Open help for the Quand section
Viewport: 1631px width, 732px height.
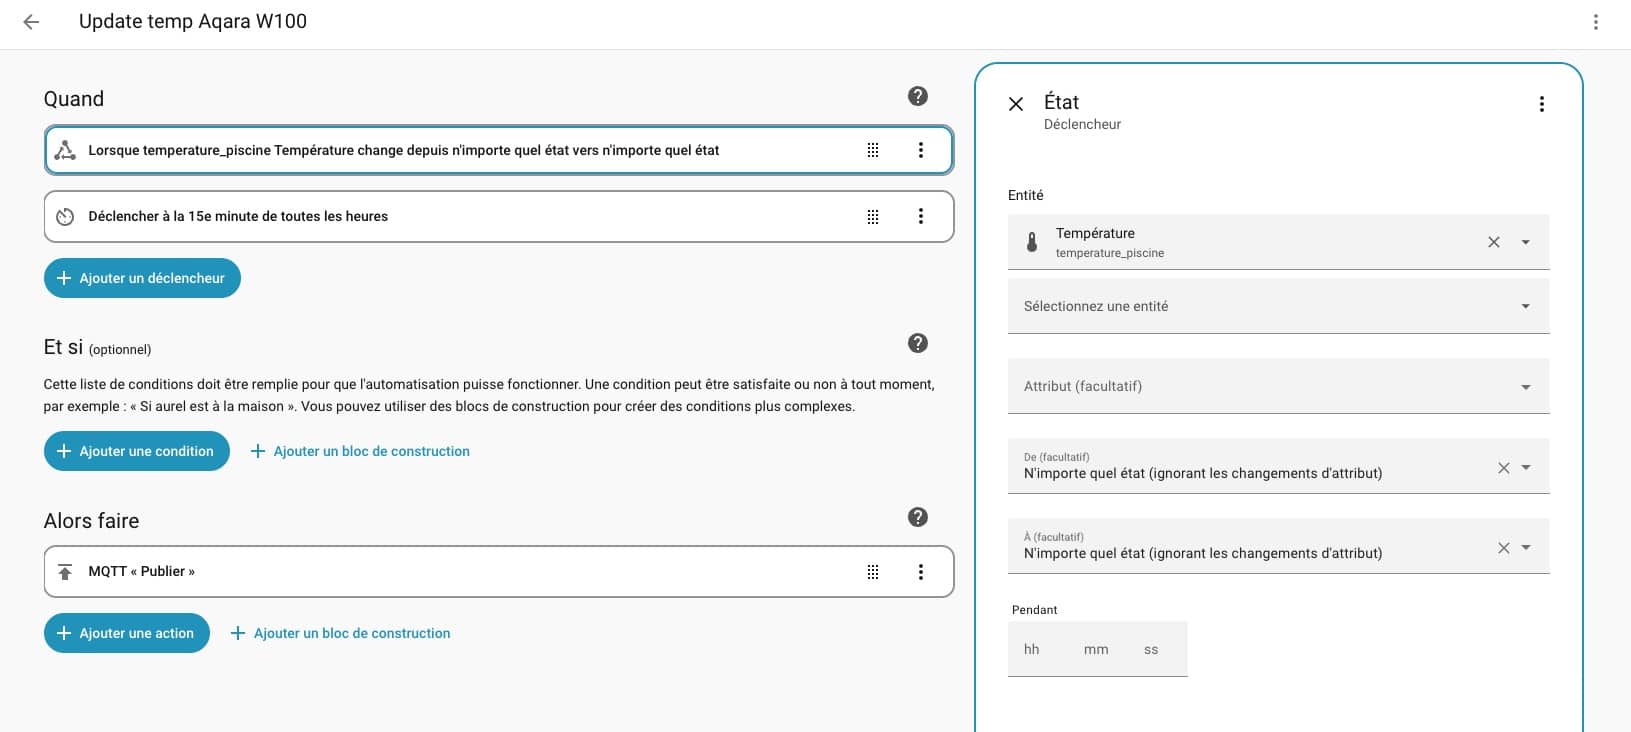[x=918, y=96]
